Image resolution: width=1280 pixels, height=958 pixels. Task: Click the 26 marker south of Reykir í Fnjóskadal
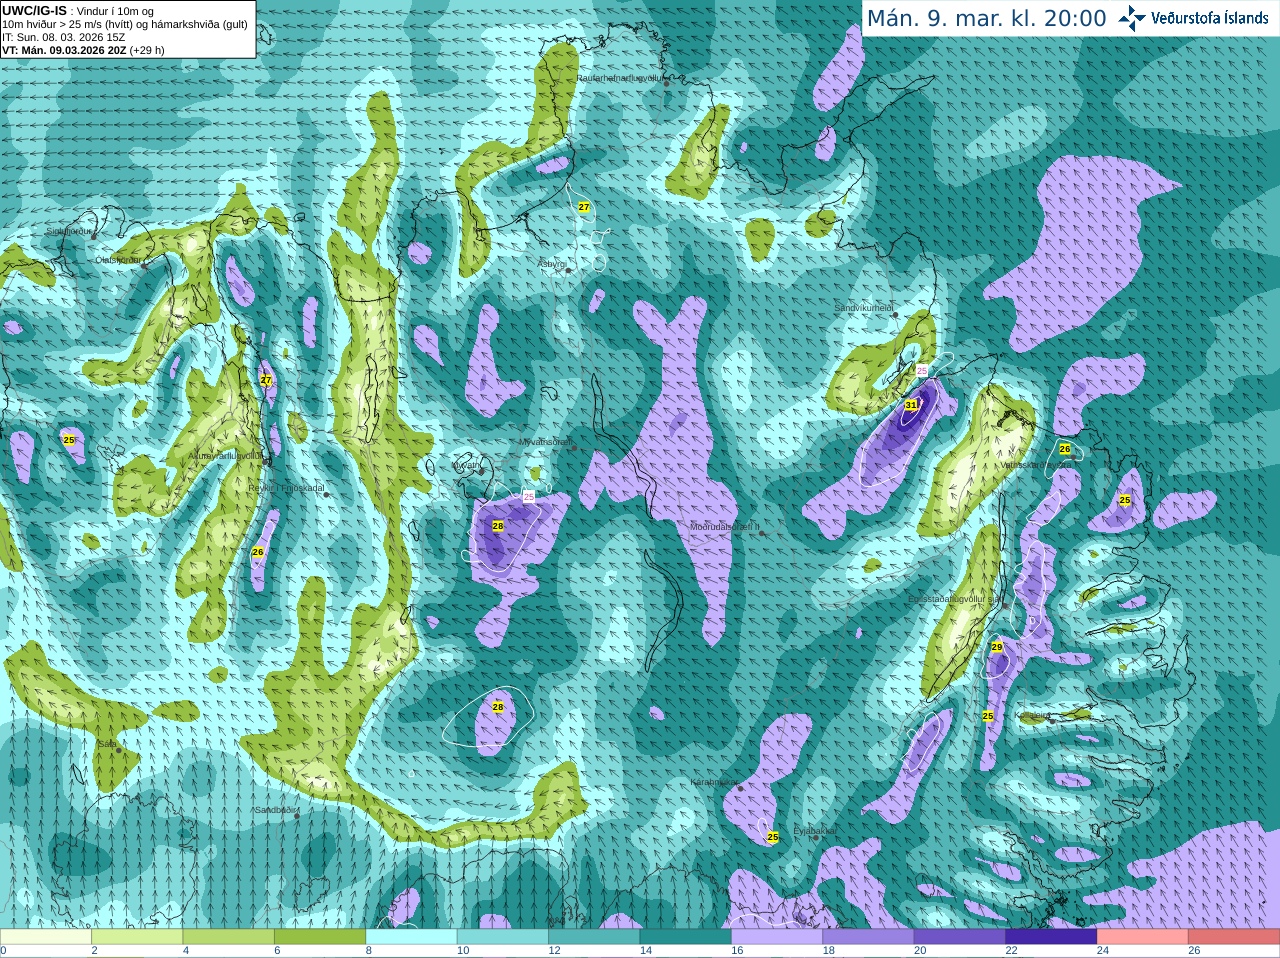coord(257,552)
